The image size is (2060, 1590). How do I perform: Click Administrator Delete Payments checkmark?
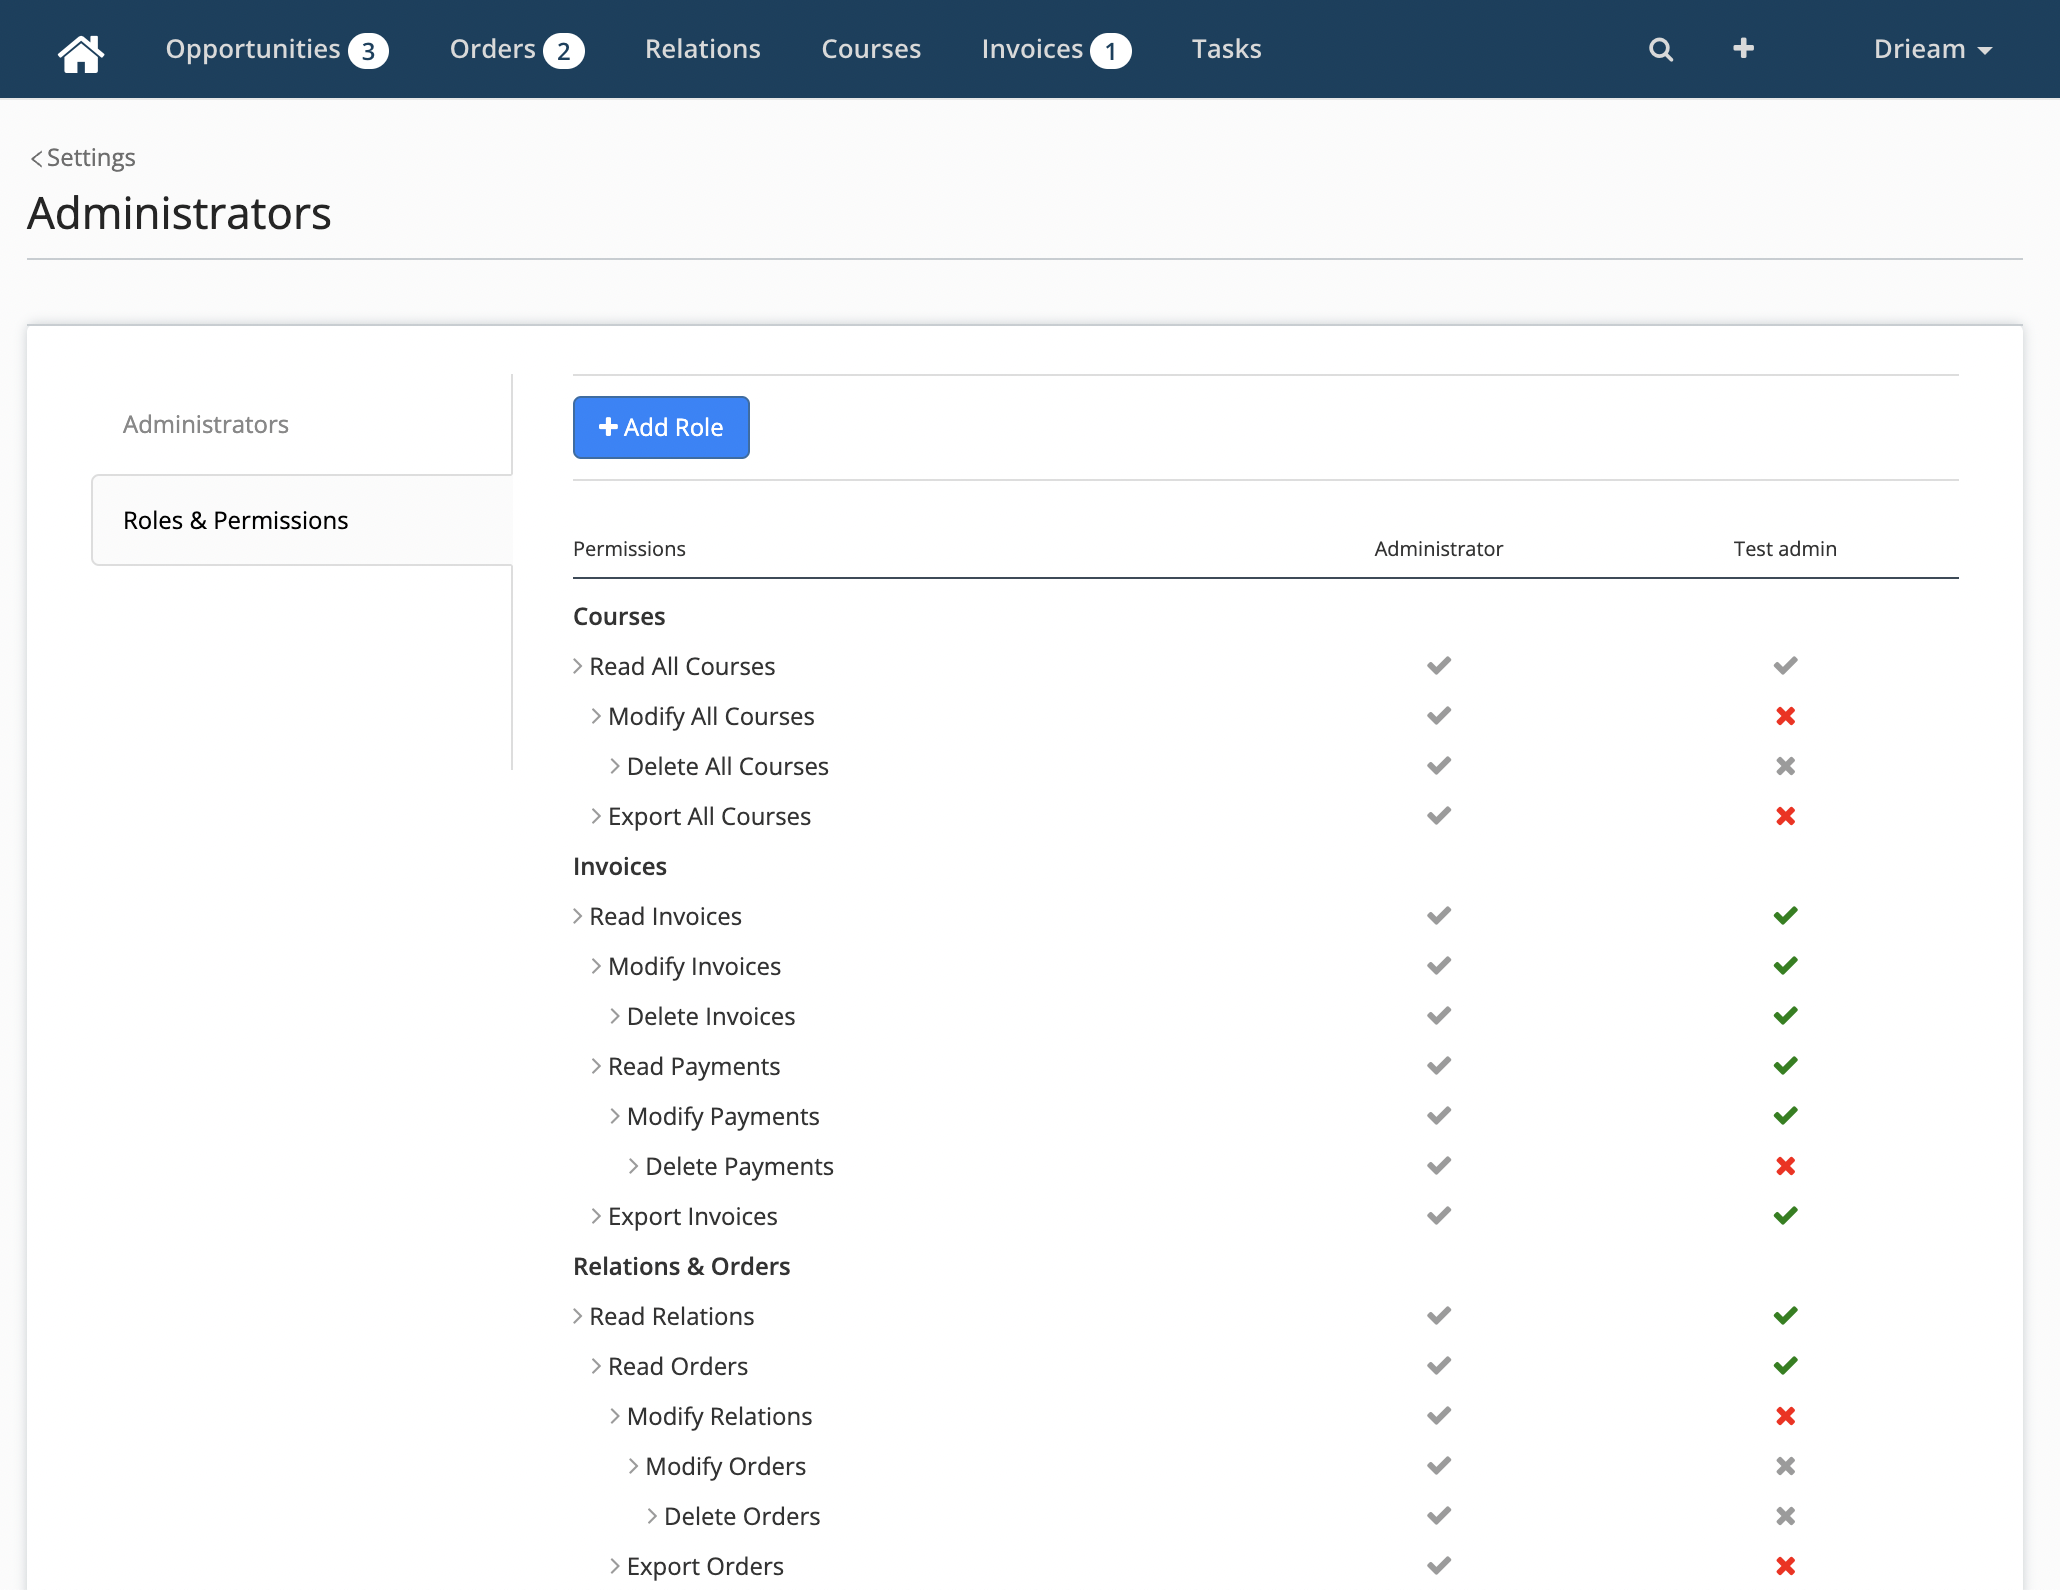click(1438, 1165)
